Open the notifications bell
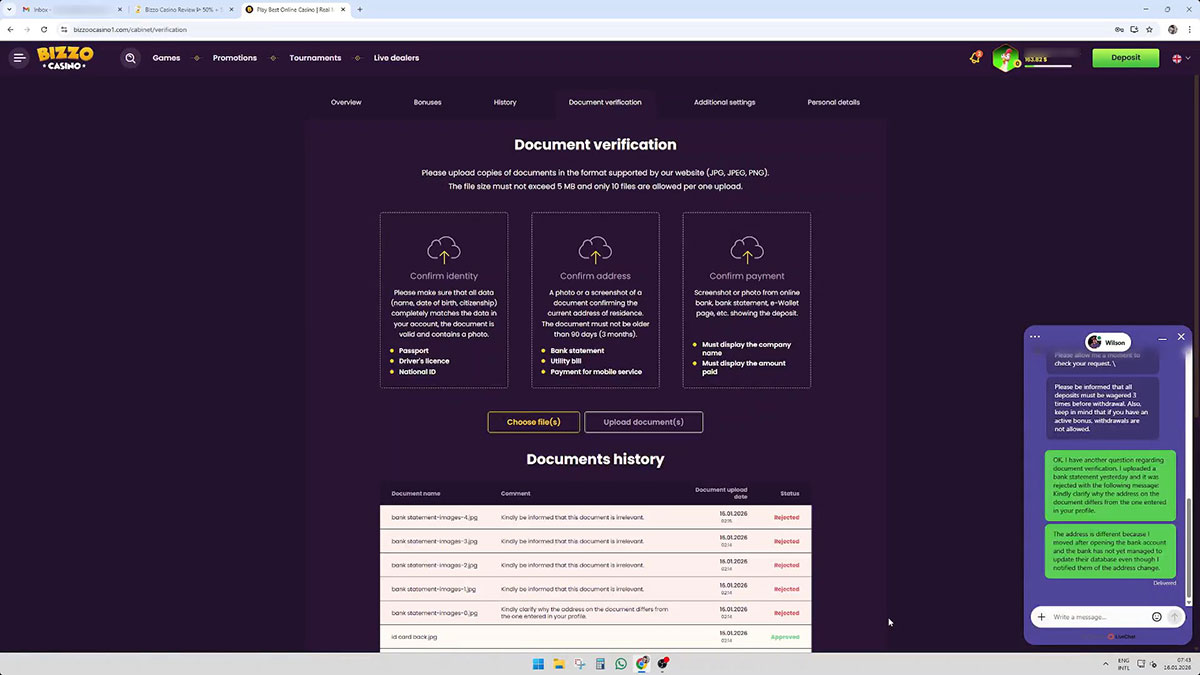 [975, 58]
